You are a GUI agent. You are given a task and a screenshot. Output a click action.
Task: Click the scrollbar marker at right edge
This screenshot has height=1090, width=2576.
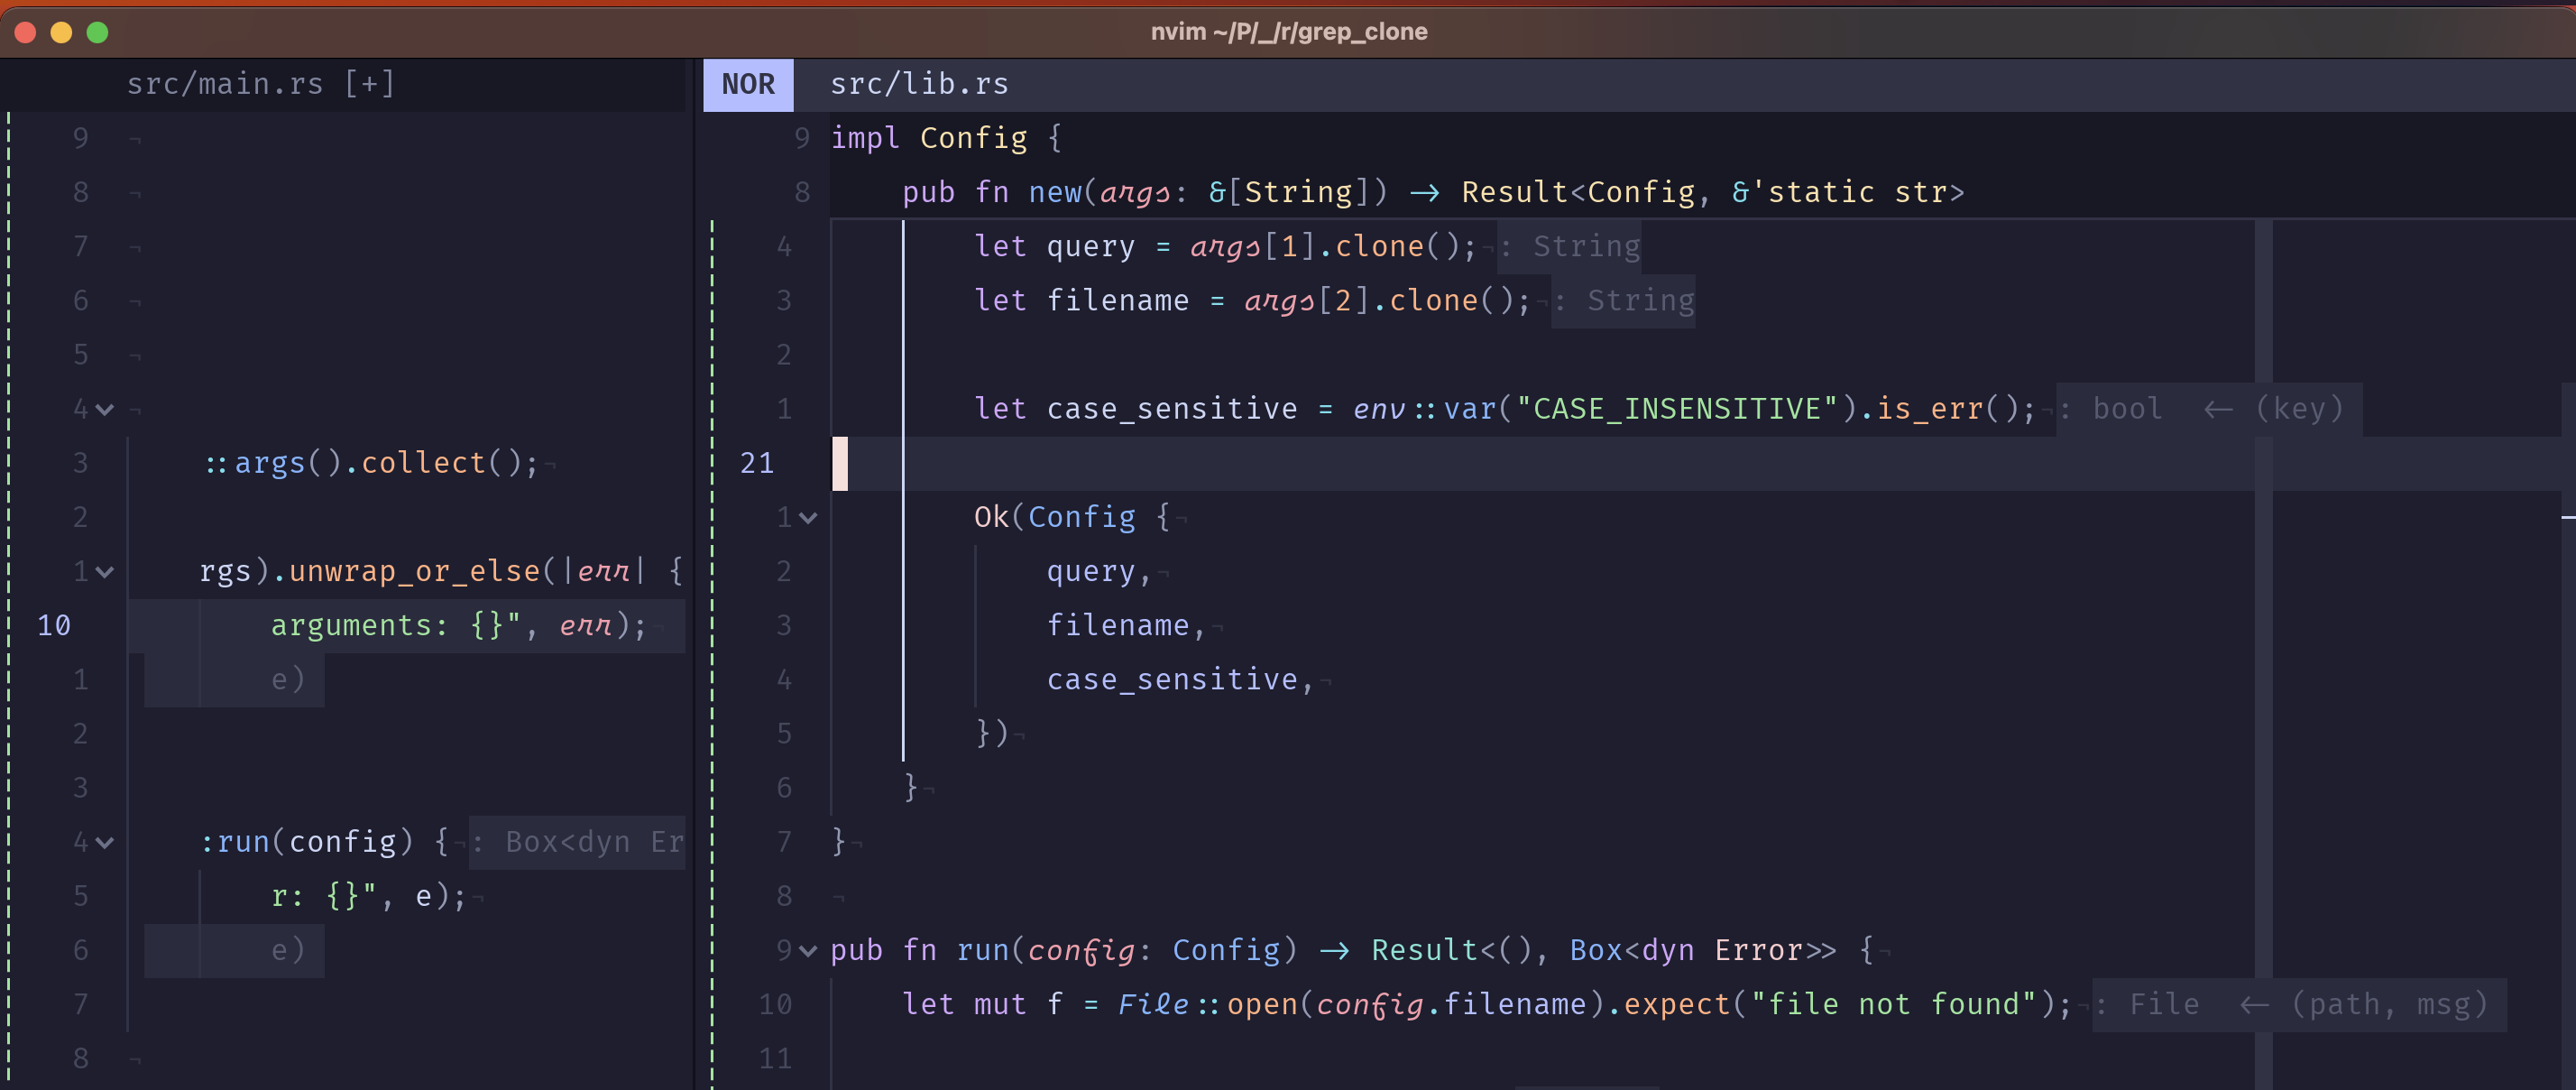coord(2567,517)
